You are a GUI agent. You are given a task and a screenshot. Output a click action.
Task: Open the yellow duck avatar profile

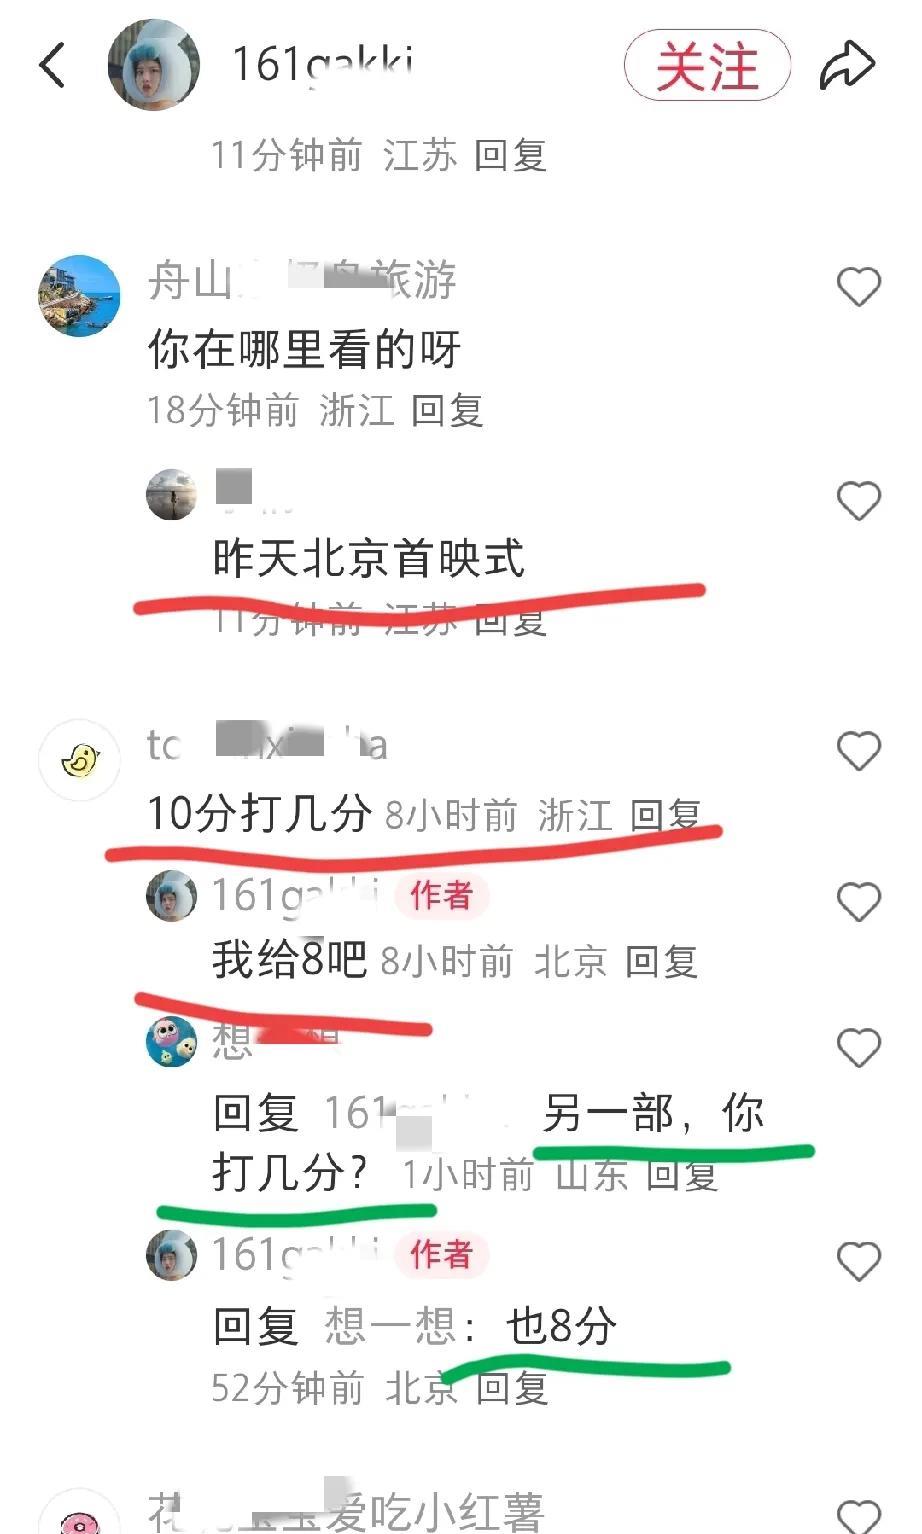click(x=79, y=760)
